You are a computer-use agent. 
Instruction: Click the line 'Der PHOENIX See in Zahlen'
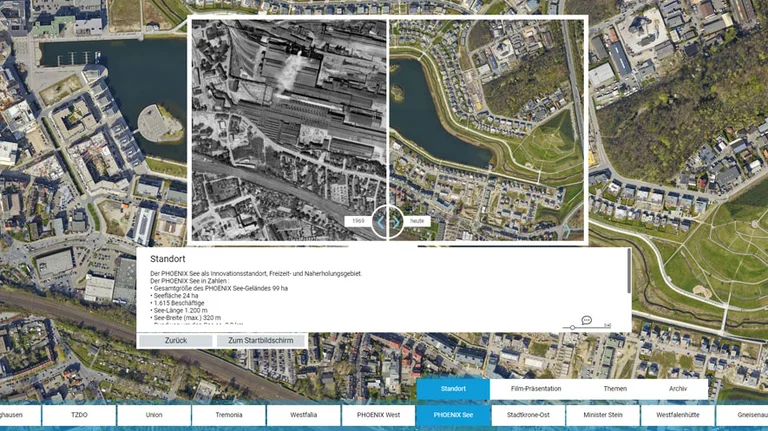[x=189, y=281]
